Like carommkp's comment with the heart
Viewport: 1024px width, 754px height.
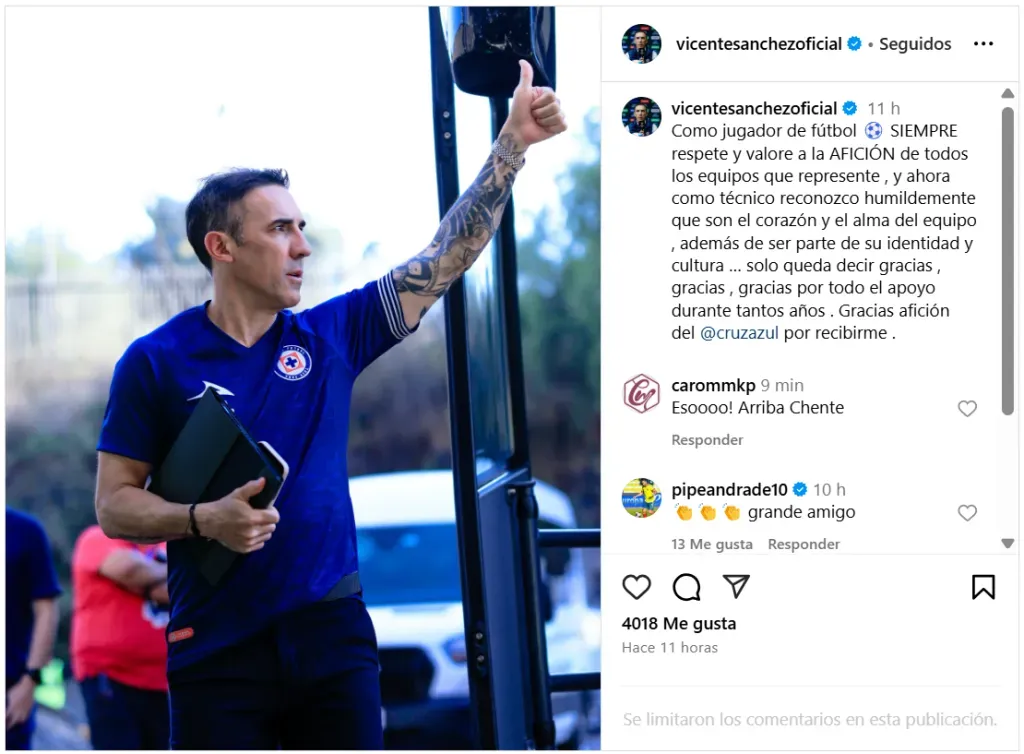pyautogui.click(x=967, y=409)
